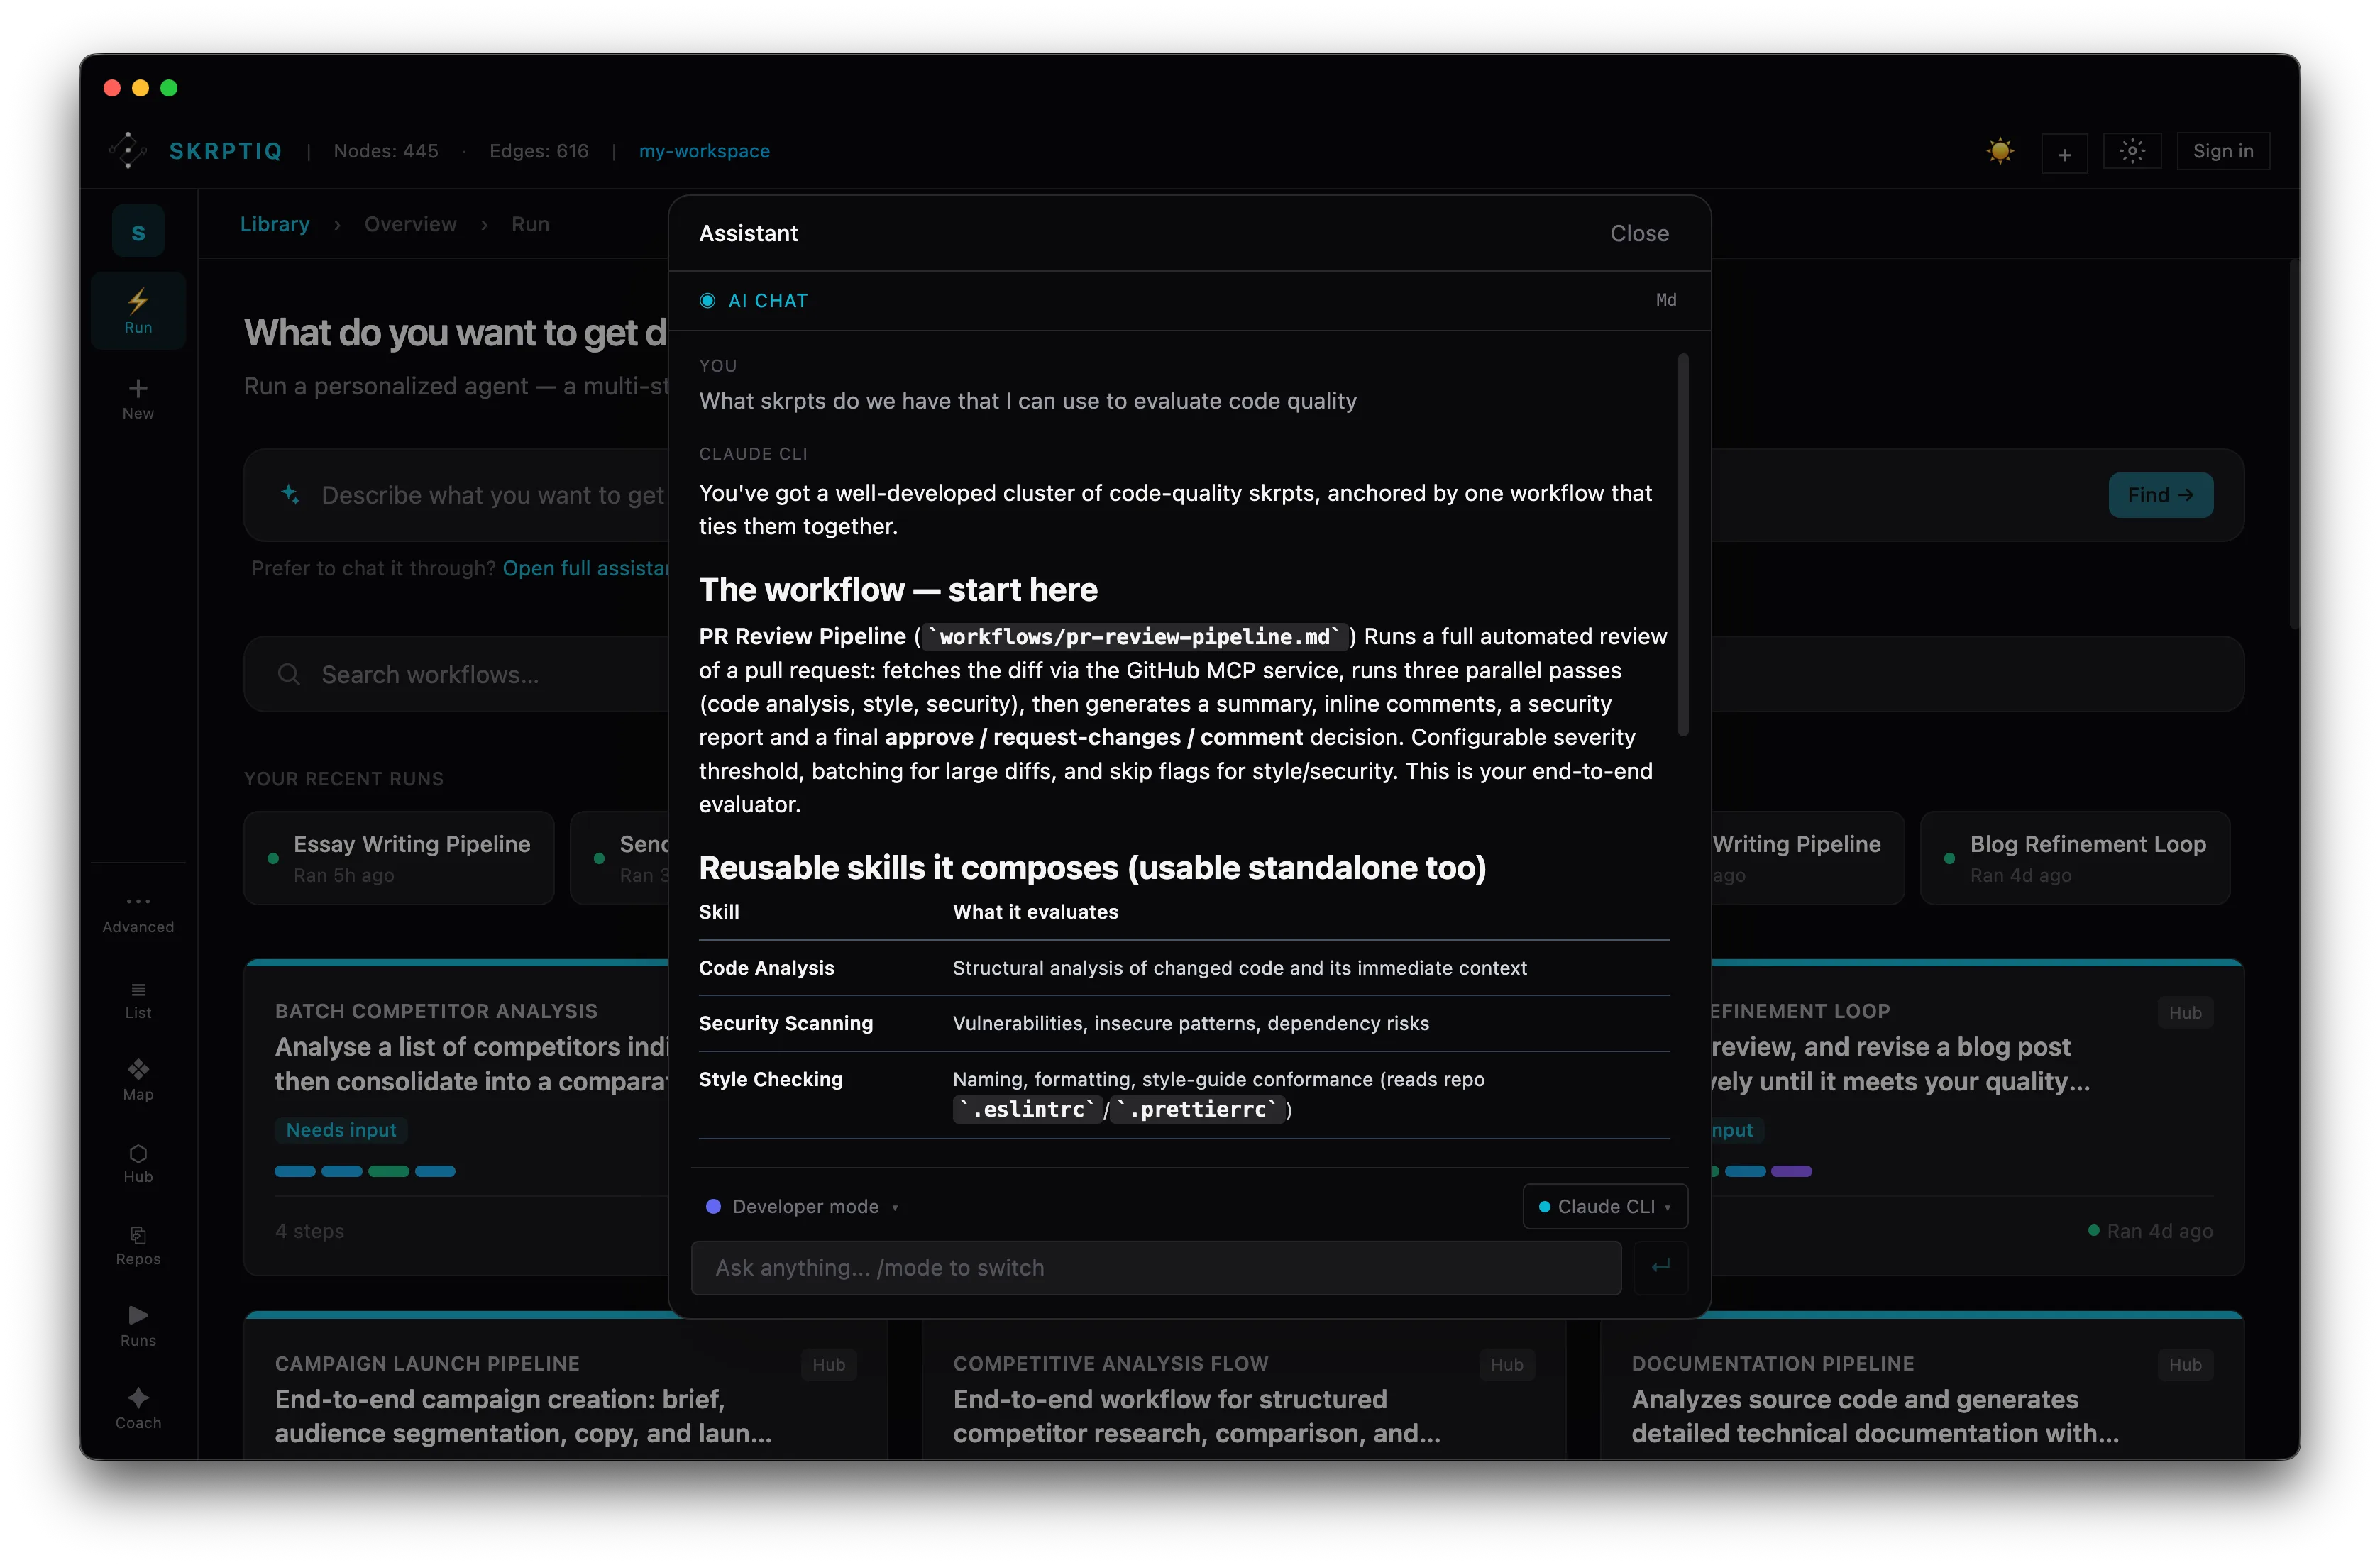Expand the Advanced sidebar section
Screen dimensions: 2380x1565
tap(138, 913)
